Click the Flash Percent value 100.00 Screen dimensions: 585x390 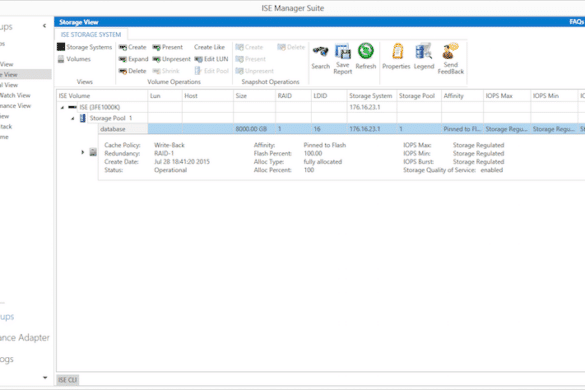(x=313, y=153)
